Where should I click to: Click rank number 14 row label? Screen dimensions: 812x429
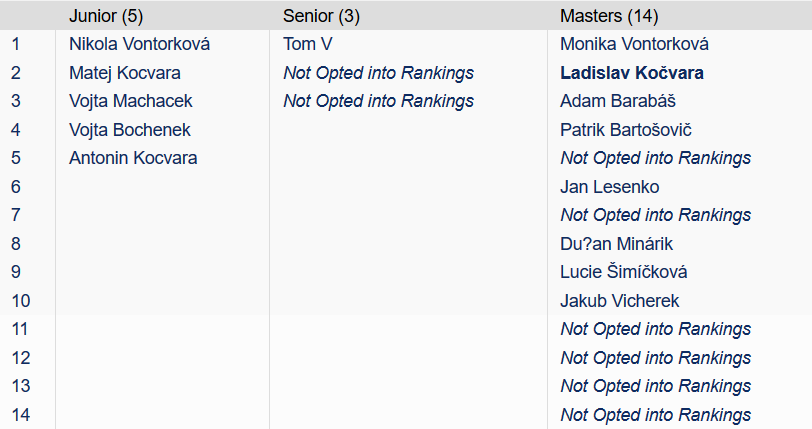click(x=21, y=414)
